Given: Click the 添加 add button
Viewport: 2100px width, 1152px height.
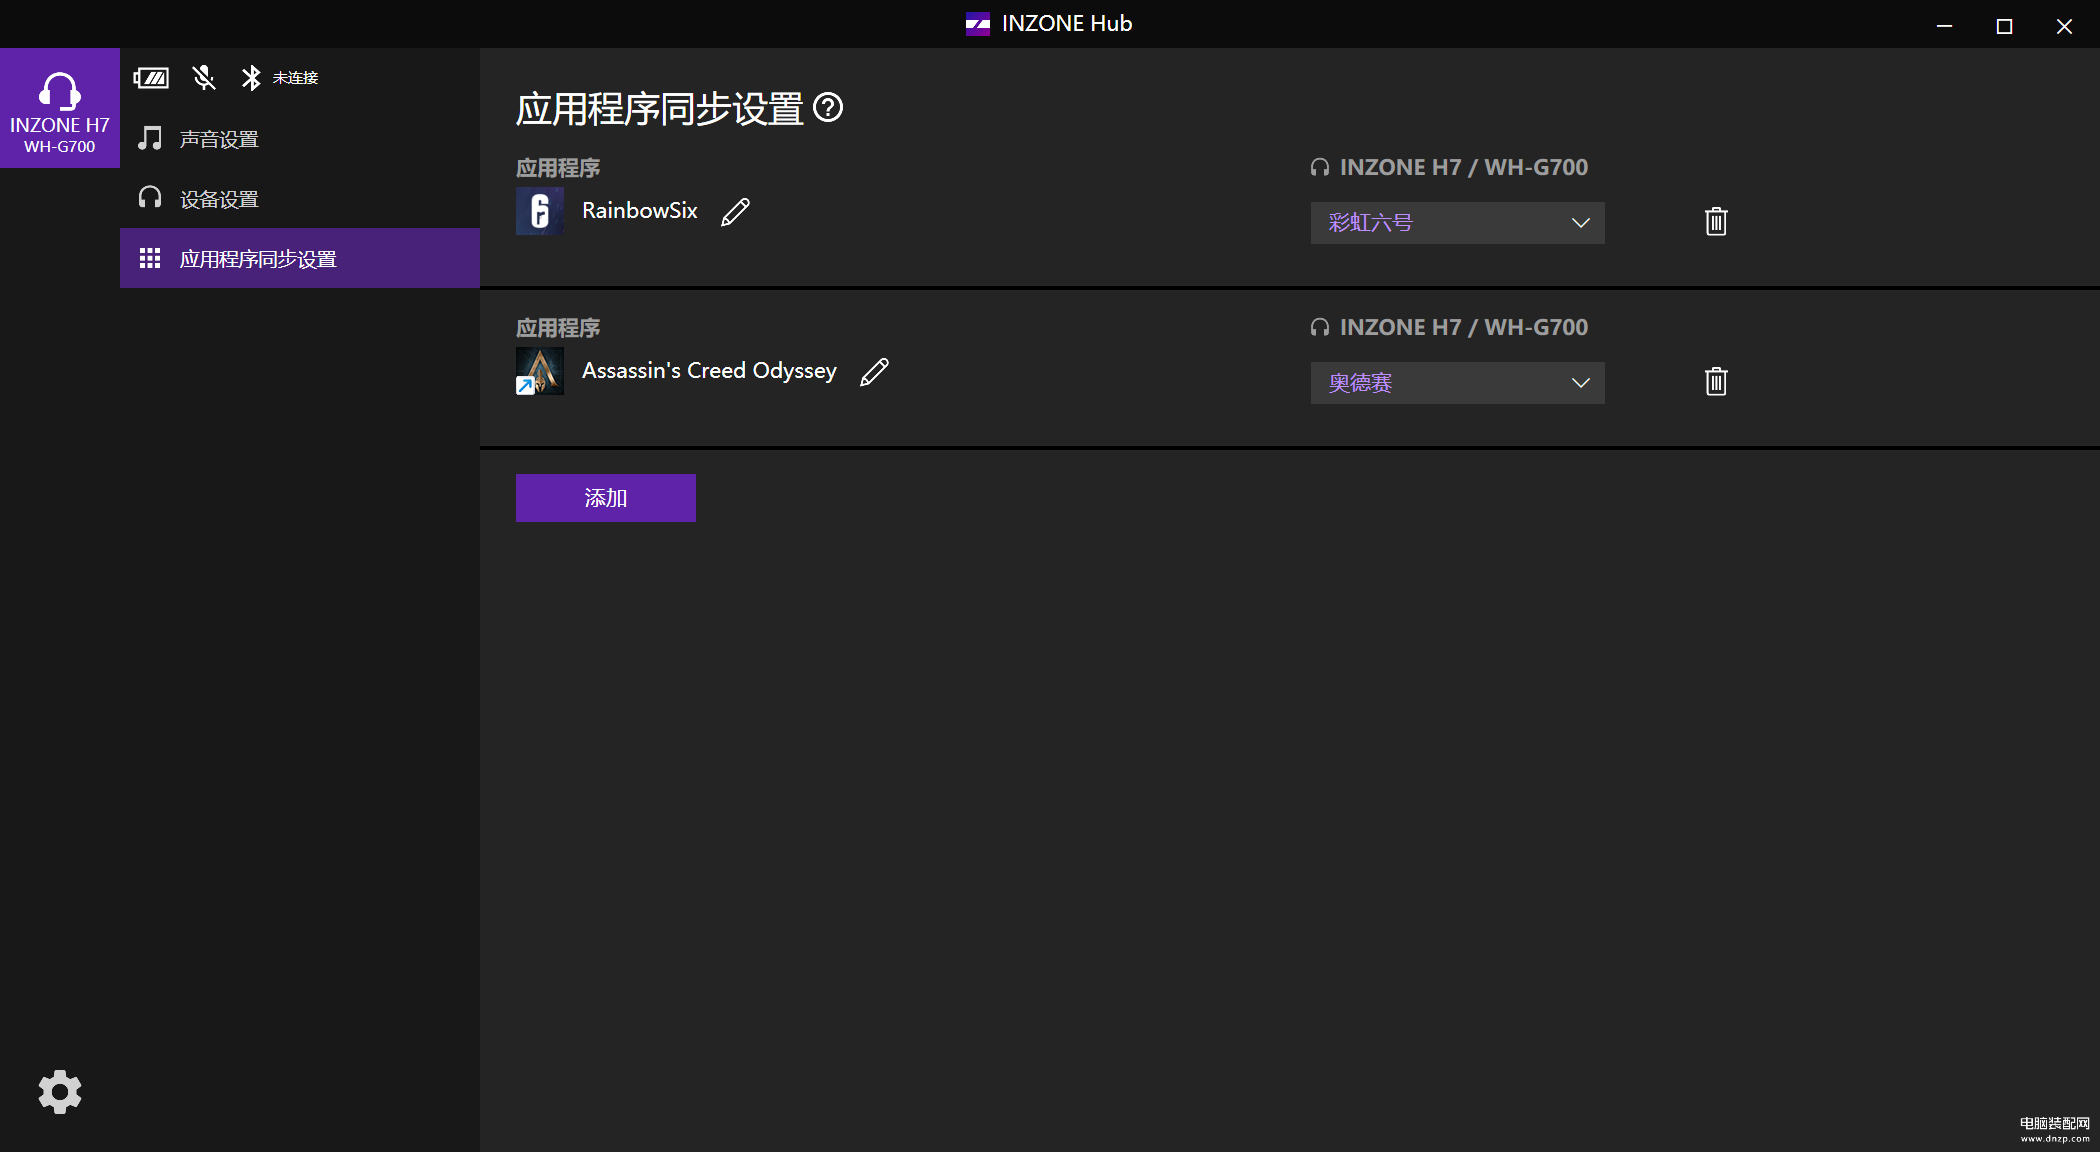Looking at the screenshot, I should coord(606,498).
